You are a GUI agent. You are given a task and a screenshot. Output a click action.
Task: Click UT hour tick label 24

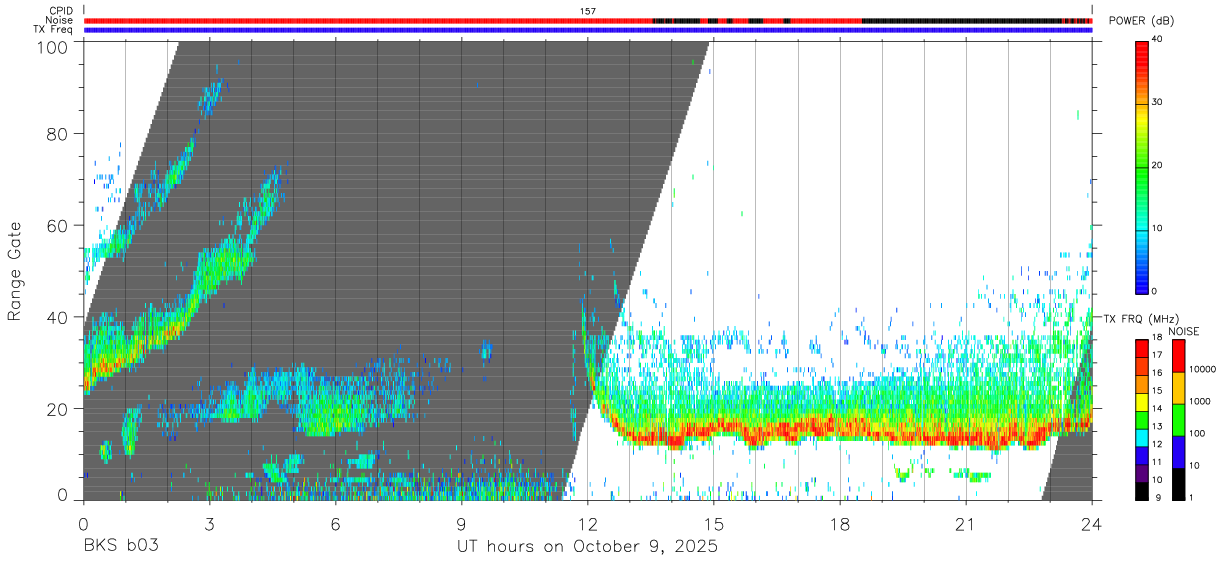click(x=1092, y=523)
